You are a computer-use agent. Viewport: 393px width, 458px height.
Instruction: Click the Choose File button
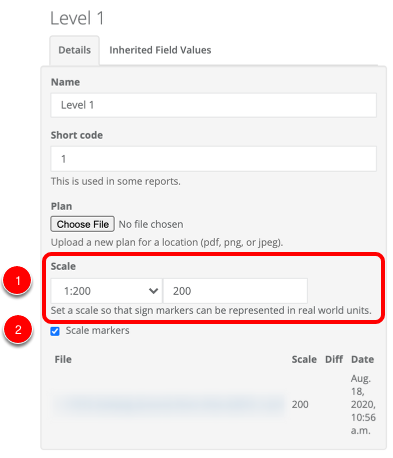coord(82,224)
